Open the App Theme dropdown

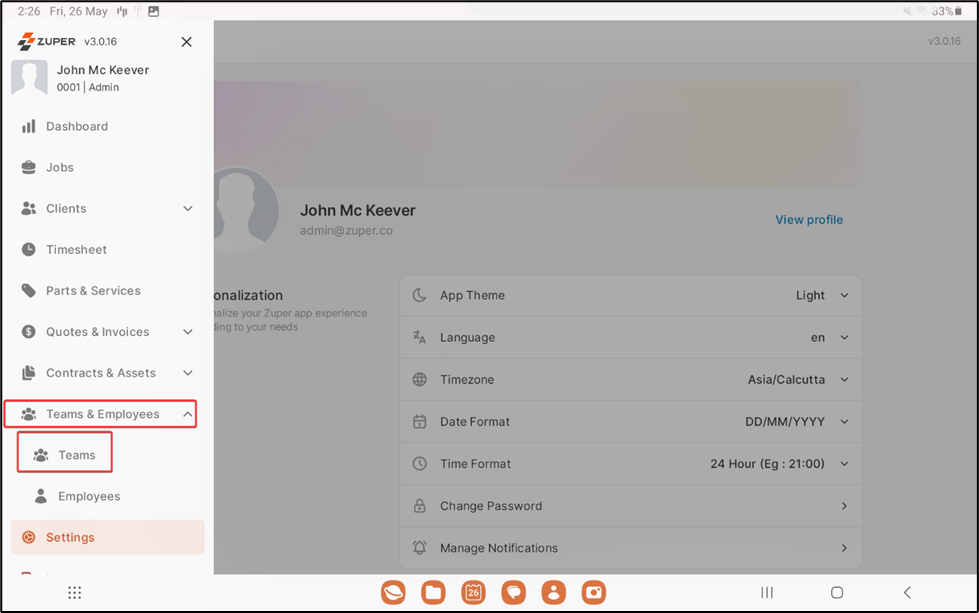point(822,296)
